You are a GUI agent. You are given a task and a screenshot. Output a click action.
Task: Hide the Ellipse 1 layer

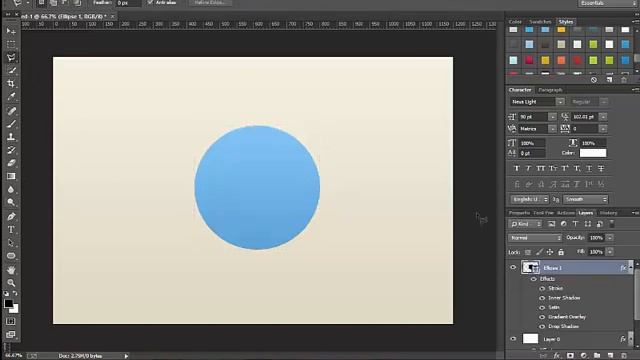pos(513,268)
